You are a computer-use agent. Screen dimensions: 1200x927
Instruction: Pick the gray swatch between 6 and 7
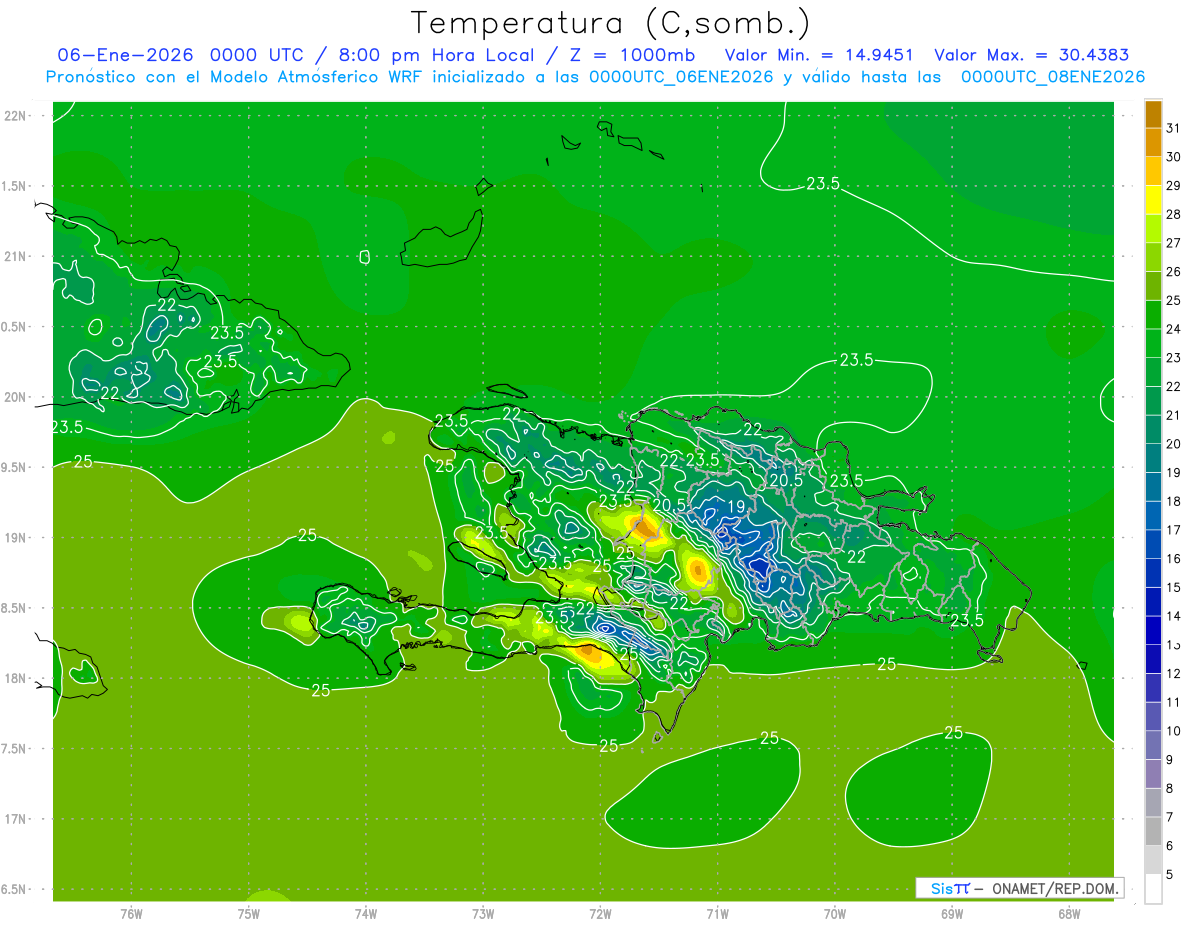point(1153,831)
